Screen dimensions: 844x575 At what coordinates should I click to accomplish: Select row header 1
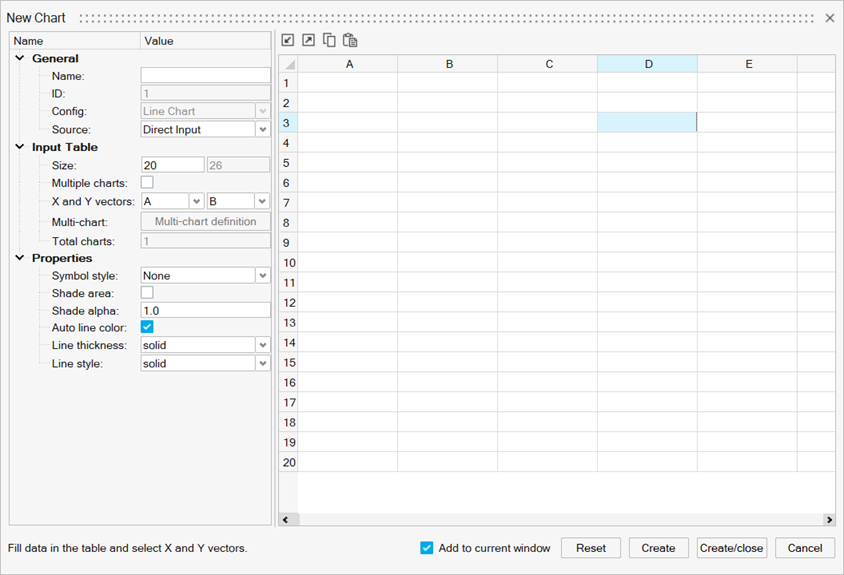click(x=289, y=83)
